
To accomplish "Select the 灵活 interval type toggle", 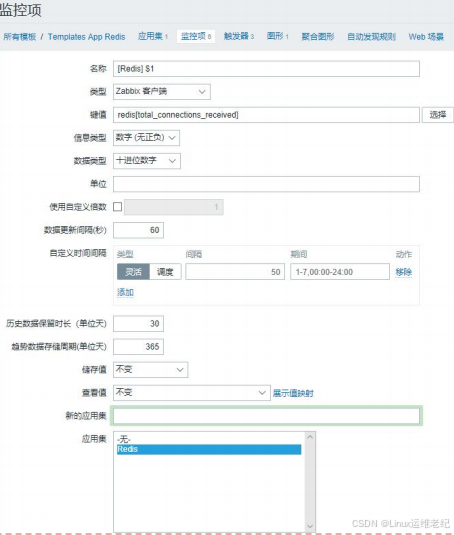I will tap(133, 272).
